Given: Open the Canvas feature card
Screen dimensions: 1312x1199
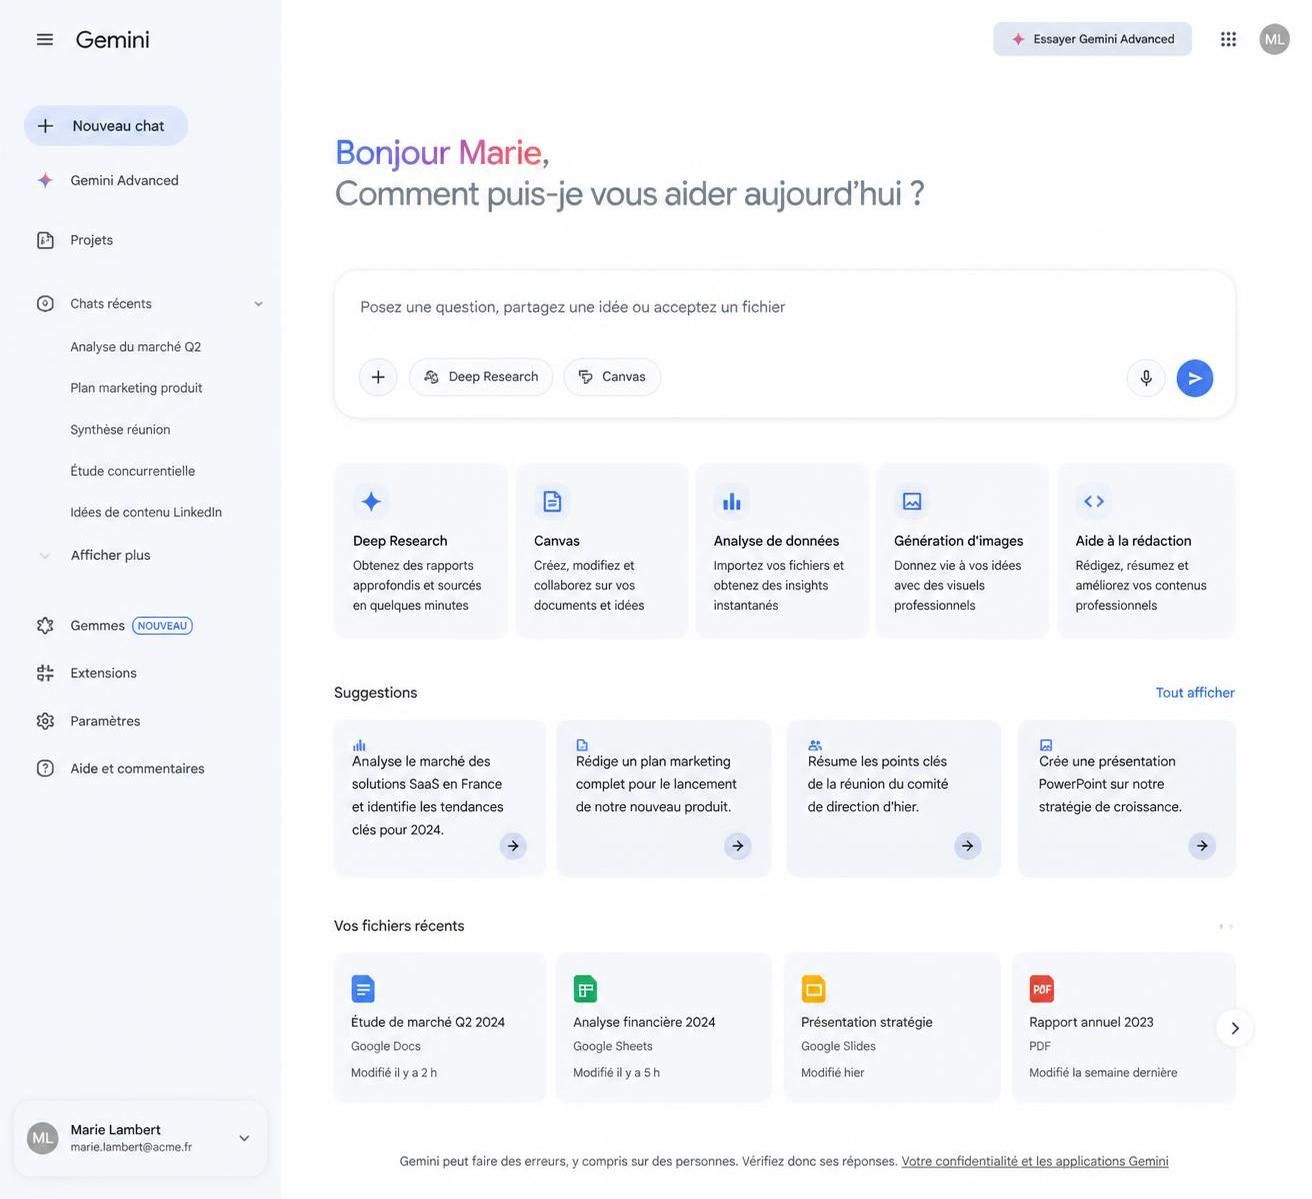Looking at the screenshot, I should point(602,550).
